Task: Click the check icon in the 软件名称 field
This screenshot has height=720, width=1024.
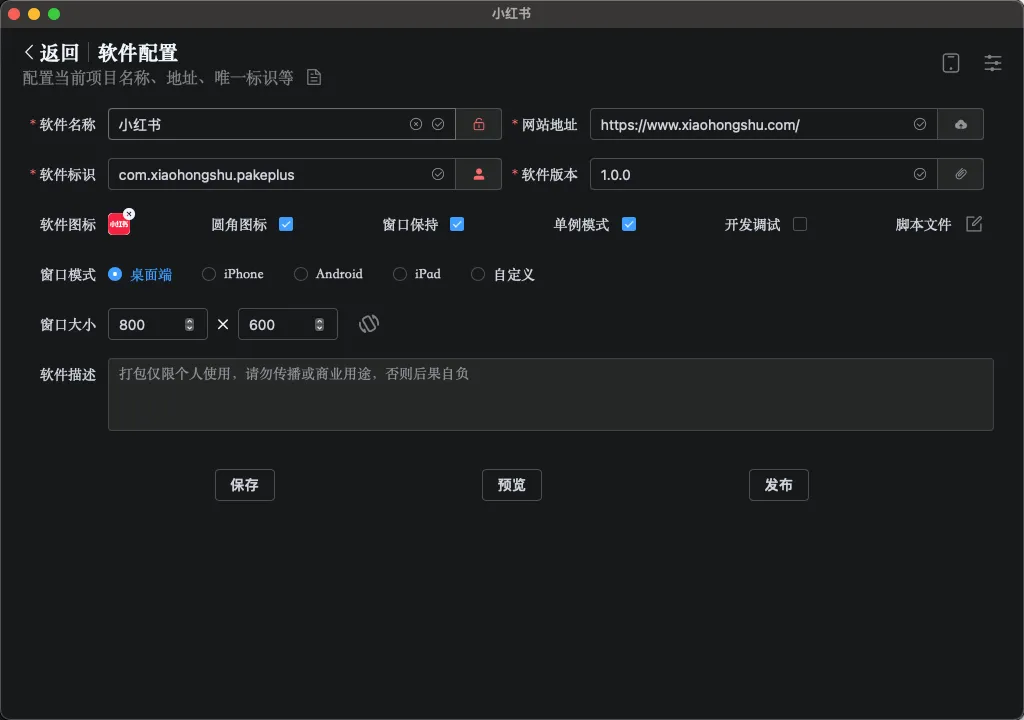Action: pos(438,124)
